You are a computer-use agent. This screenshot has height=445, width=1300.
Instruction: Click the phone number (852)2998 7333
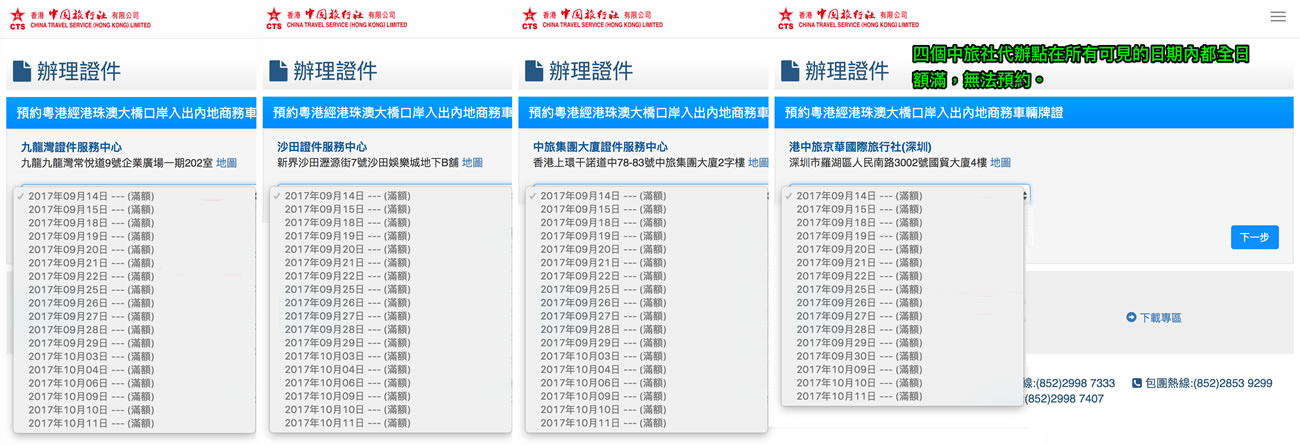[1075, 383]
